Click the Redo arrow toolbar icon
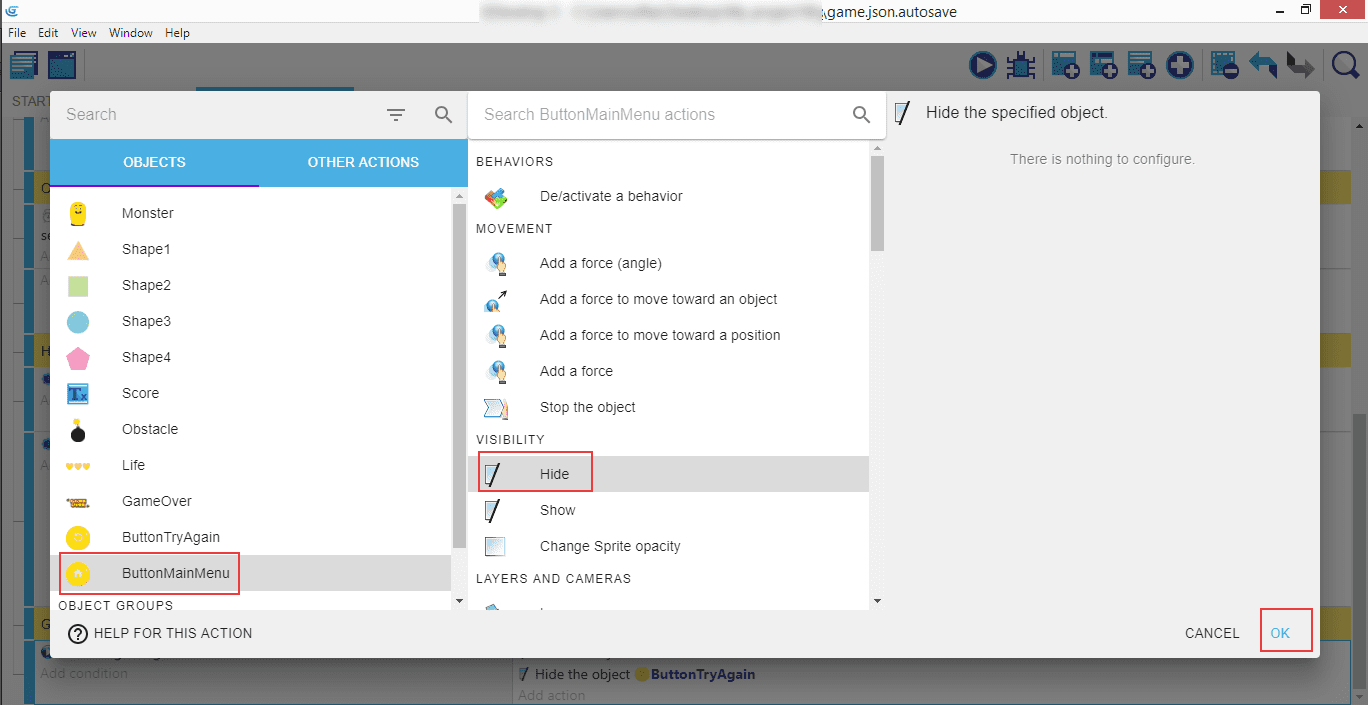 (1300, 66)
